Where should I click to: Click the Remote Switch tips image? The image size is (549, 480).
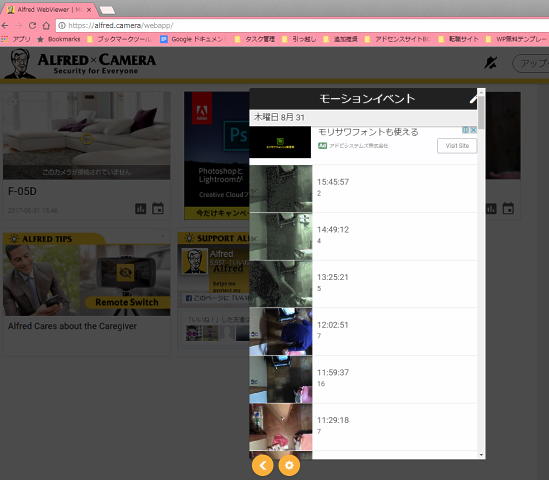(86, 280)
